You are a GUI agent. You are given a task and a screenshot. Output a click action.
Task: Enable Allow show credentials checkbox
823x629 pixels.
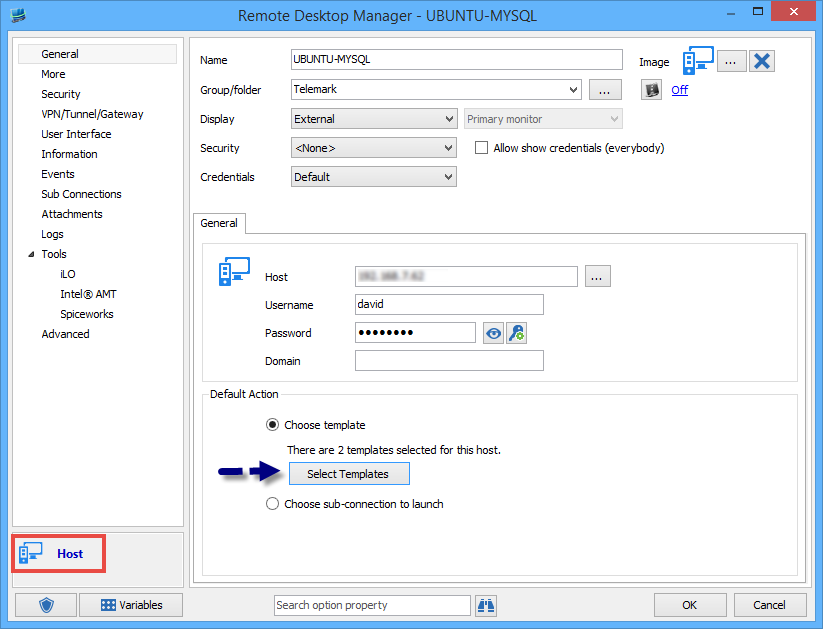click(481, 148)
